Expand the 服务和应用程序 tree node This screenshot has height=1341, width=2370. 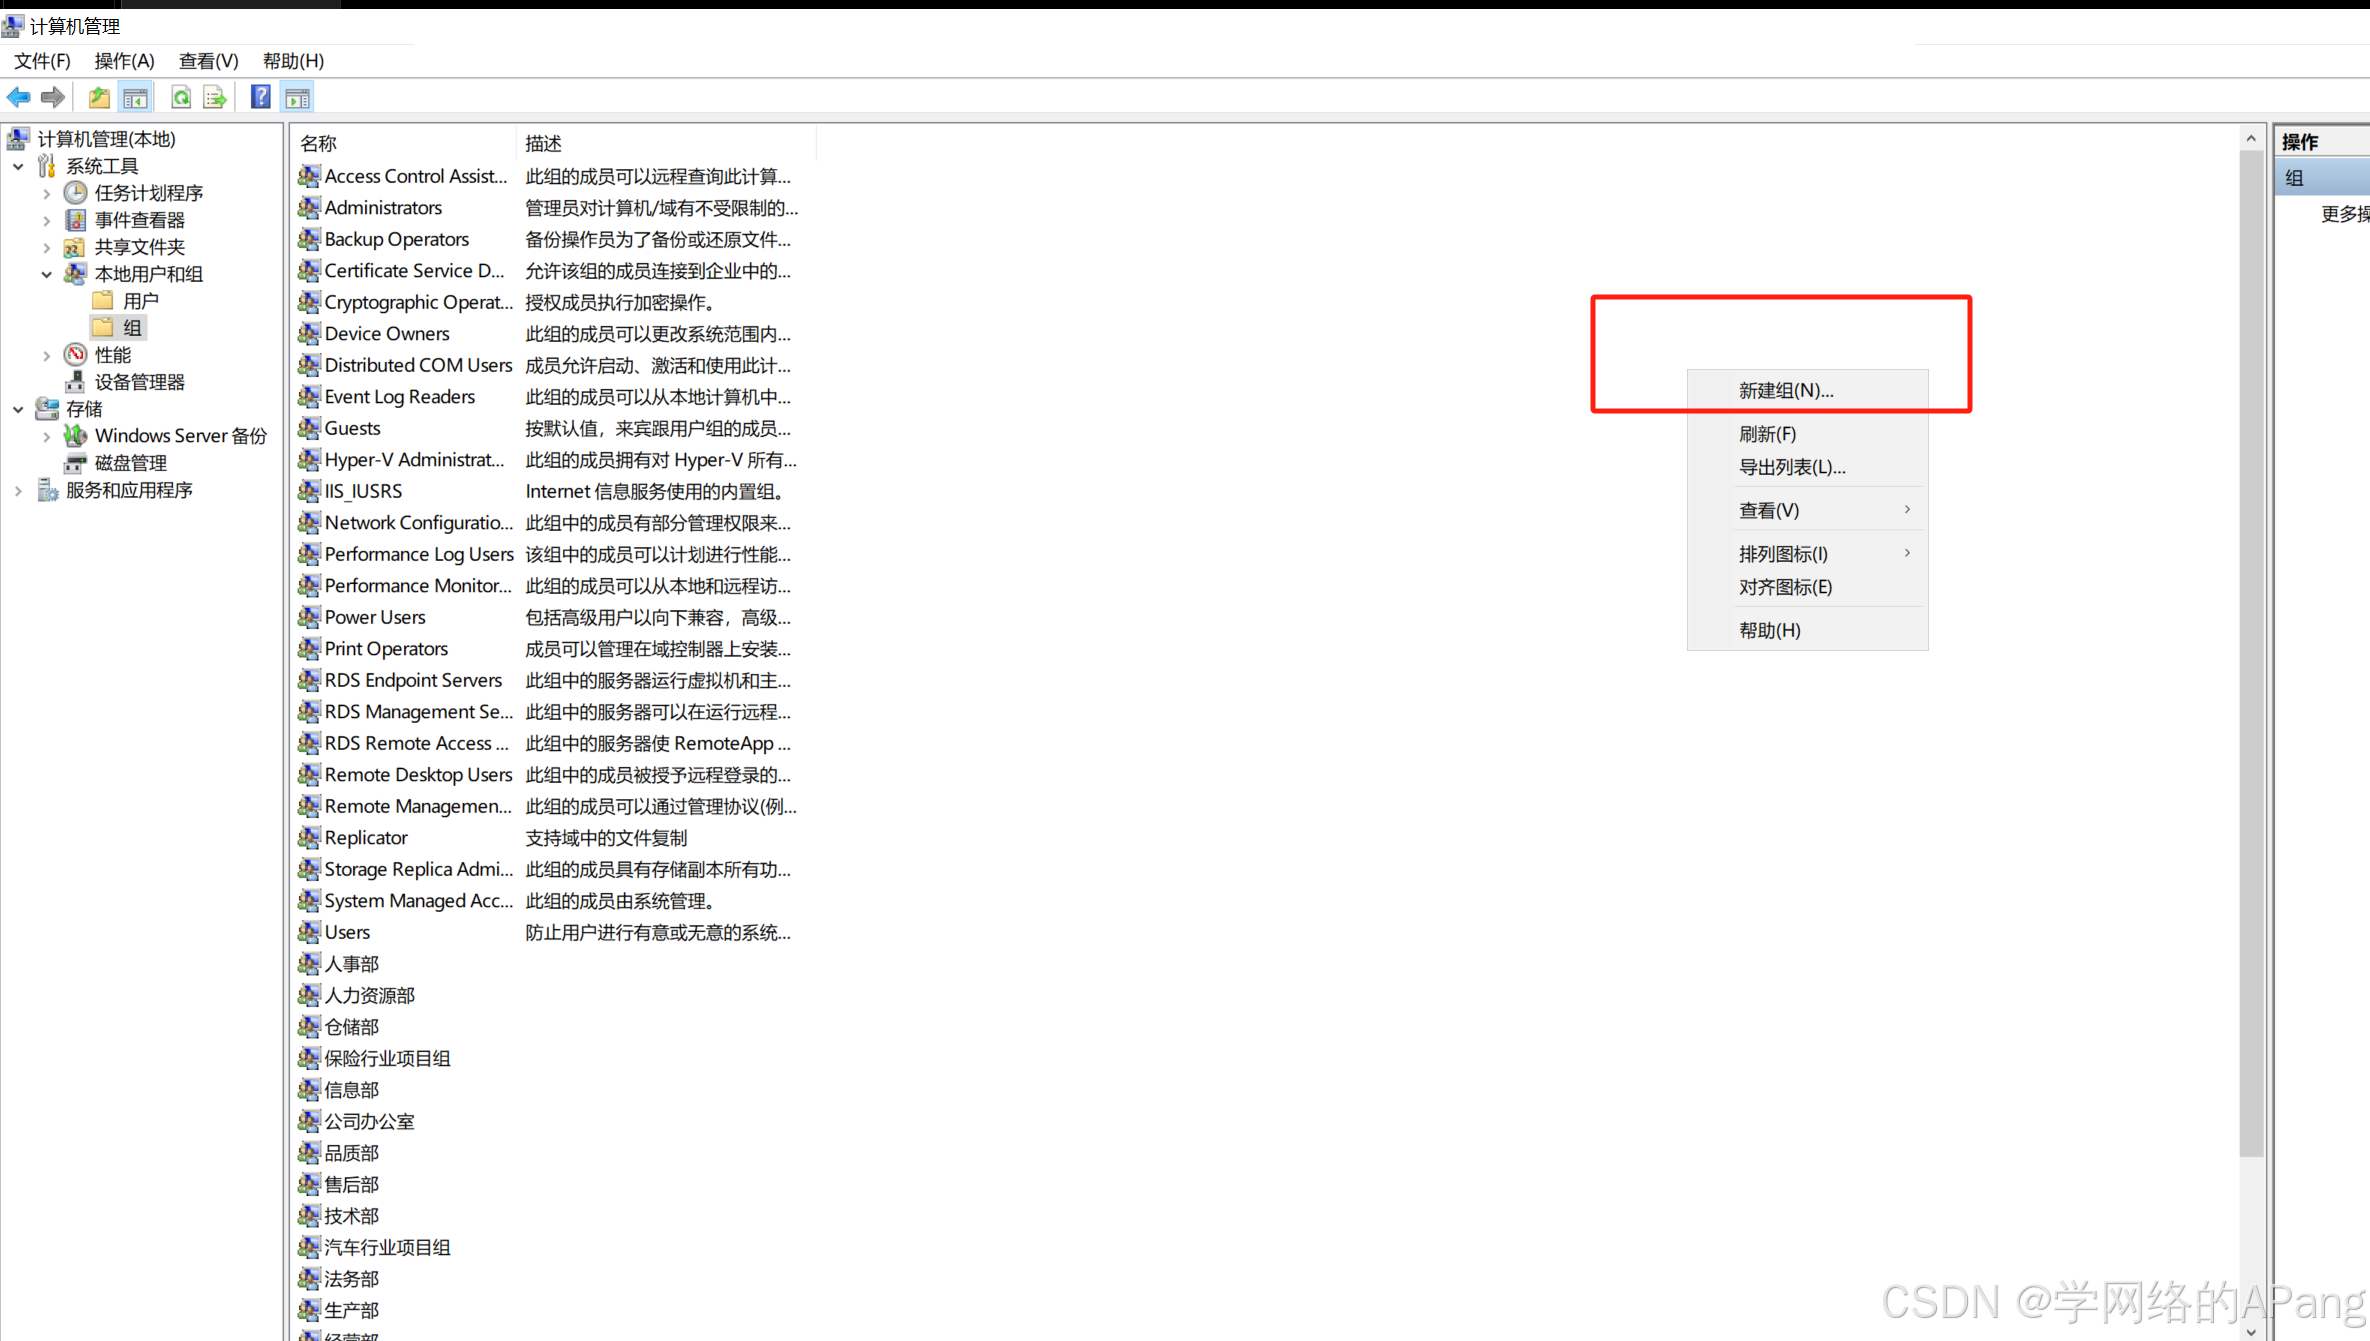pos(18,490)
